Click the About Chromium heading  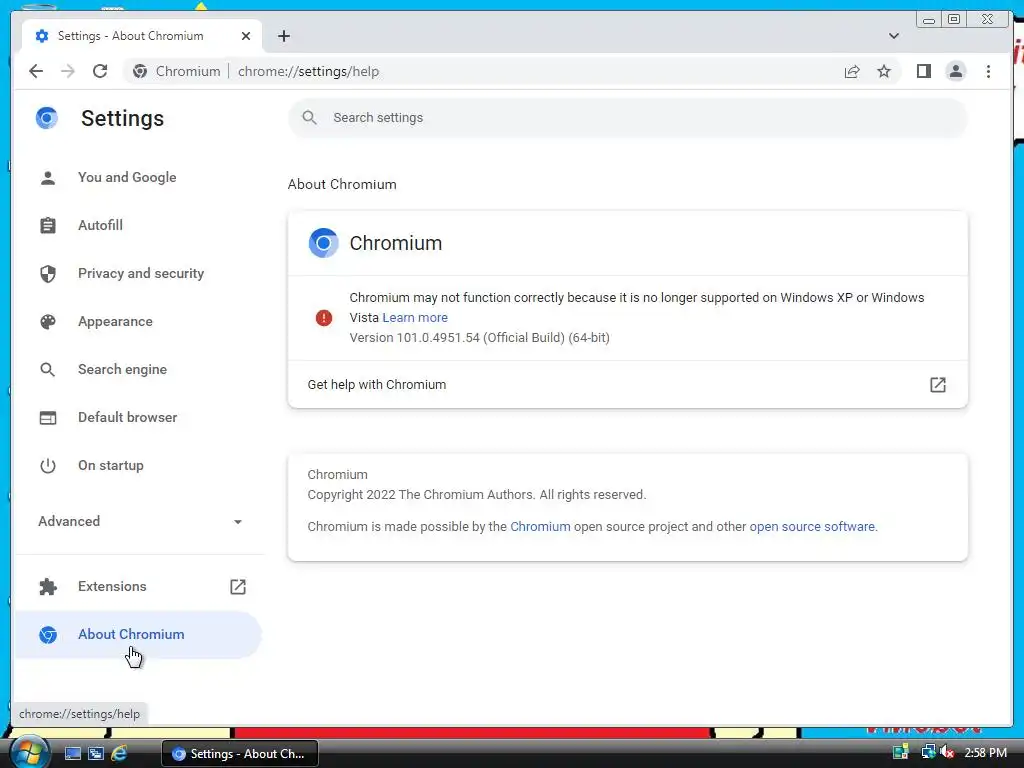point(342,185)
